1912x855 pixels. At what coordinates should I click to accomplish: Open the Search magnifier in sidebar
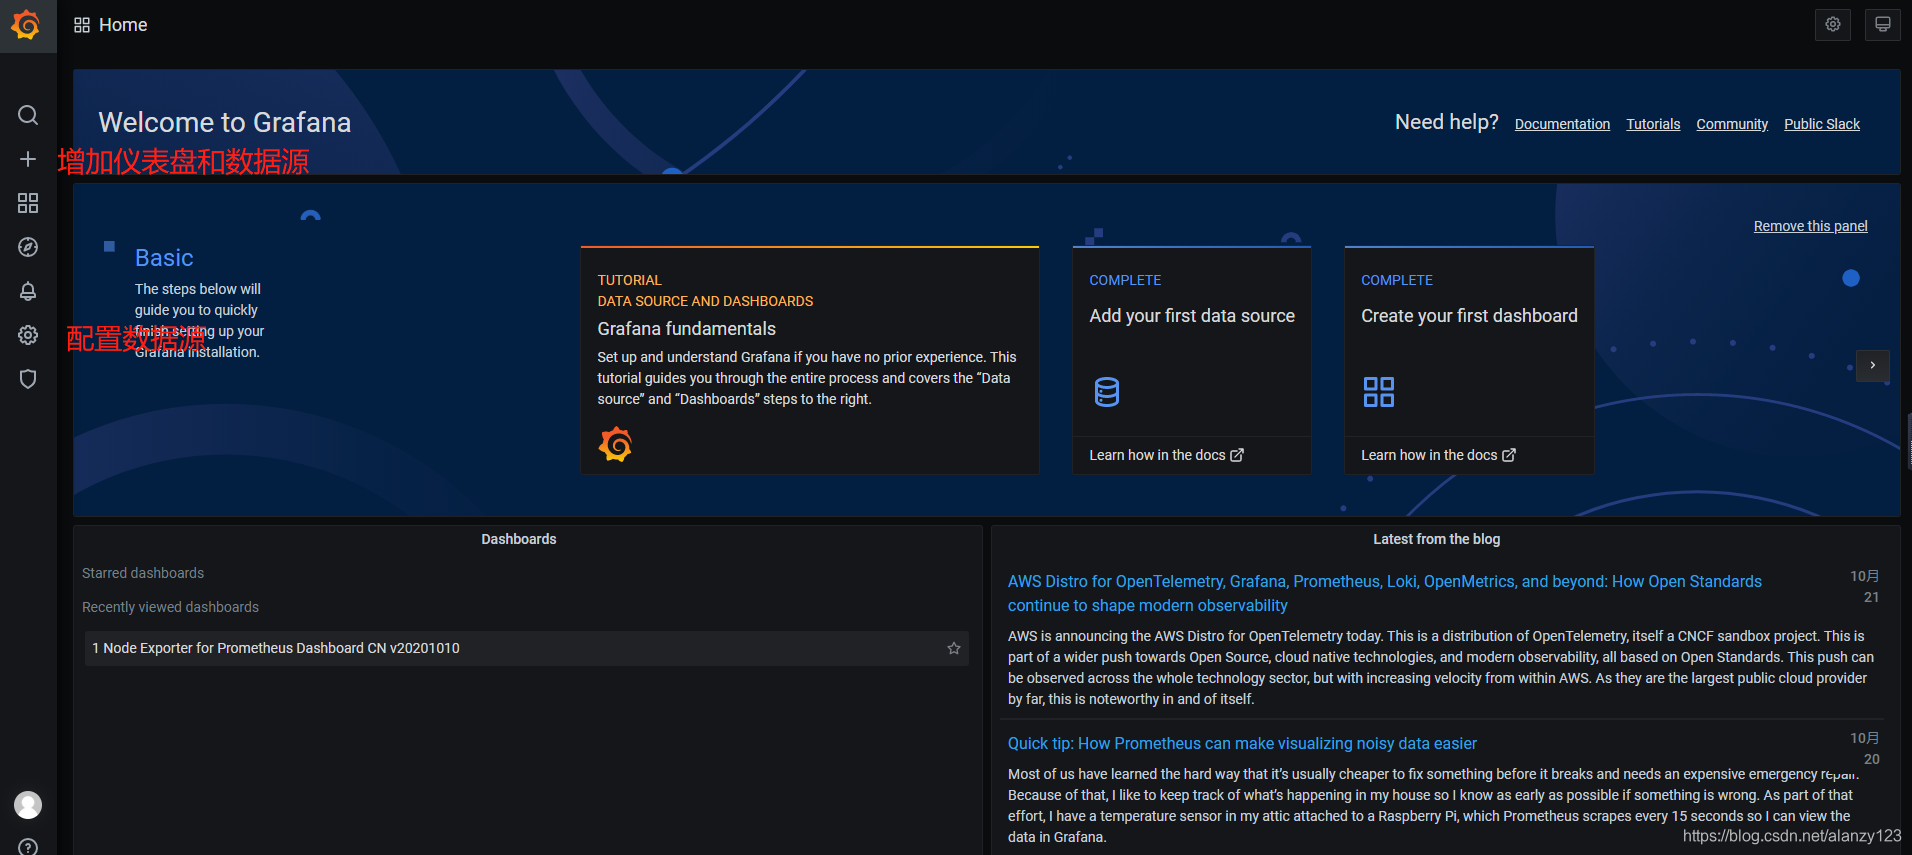28,115
